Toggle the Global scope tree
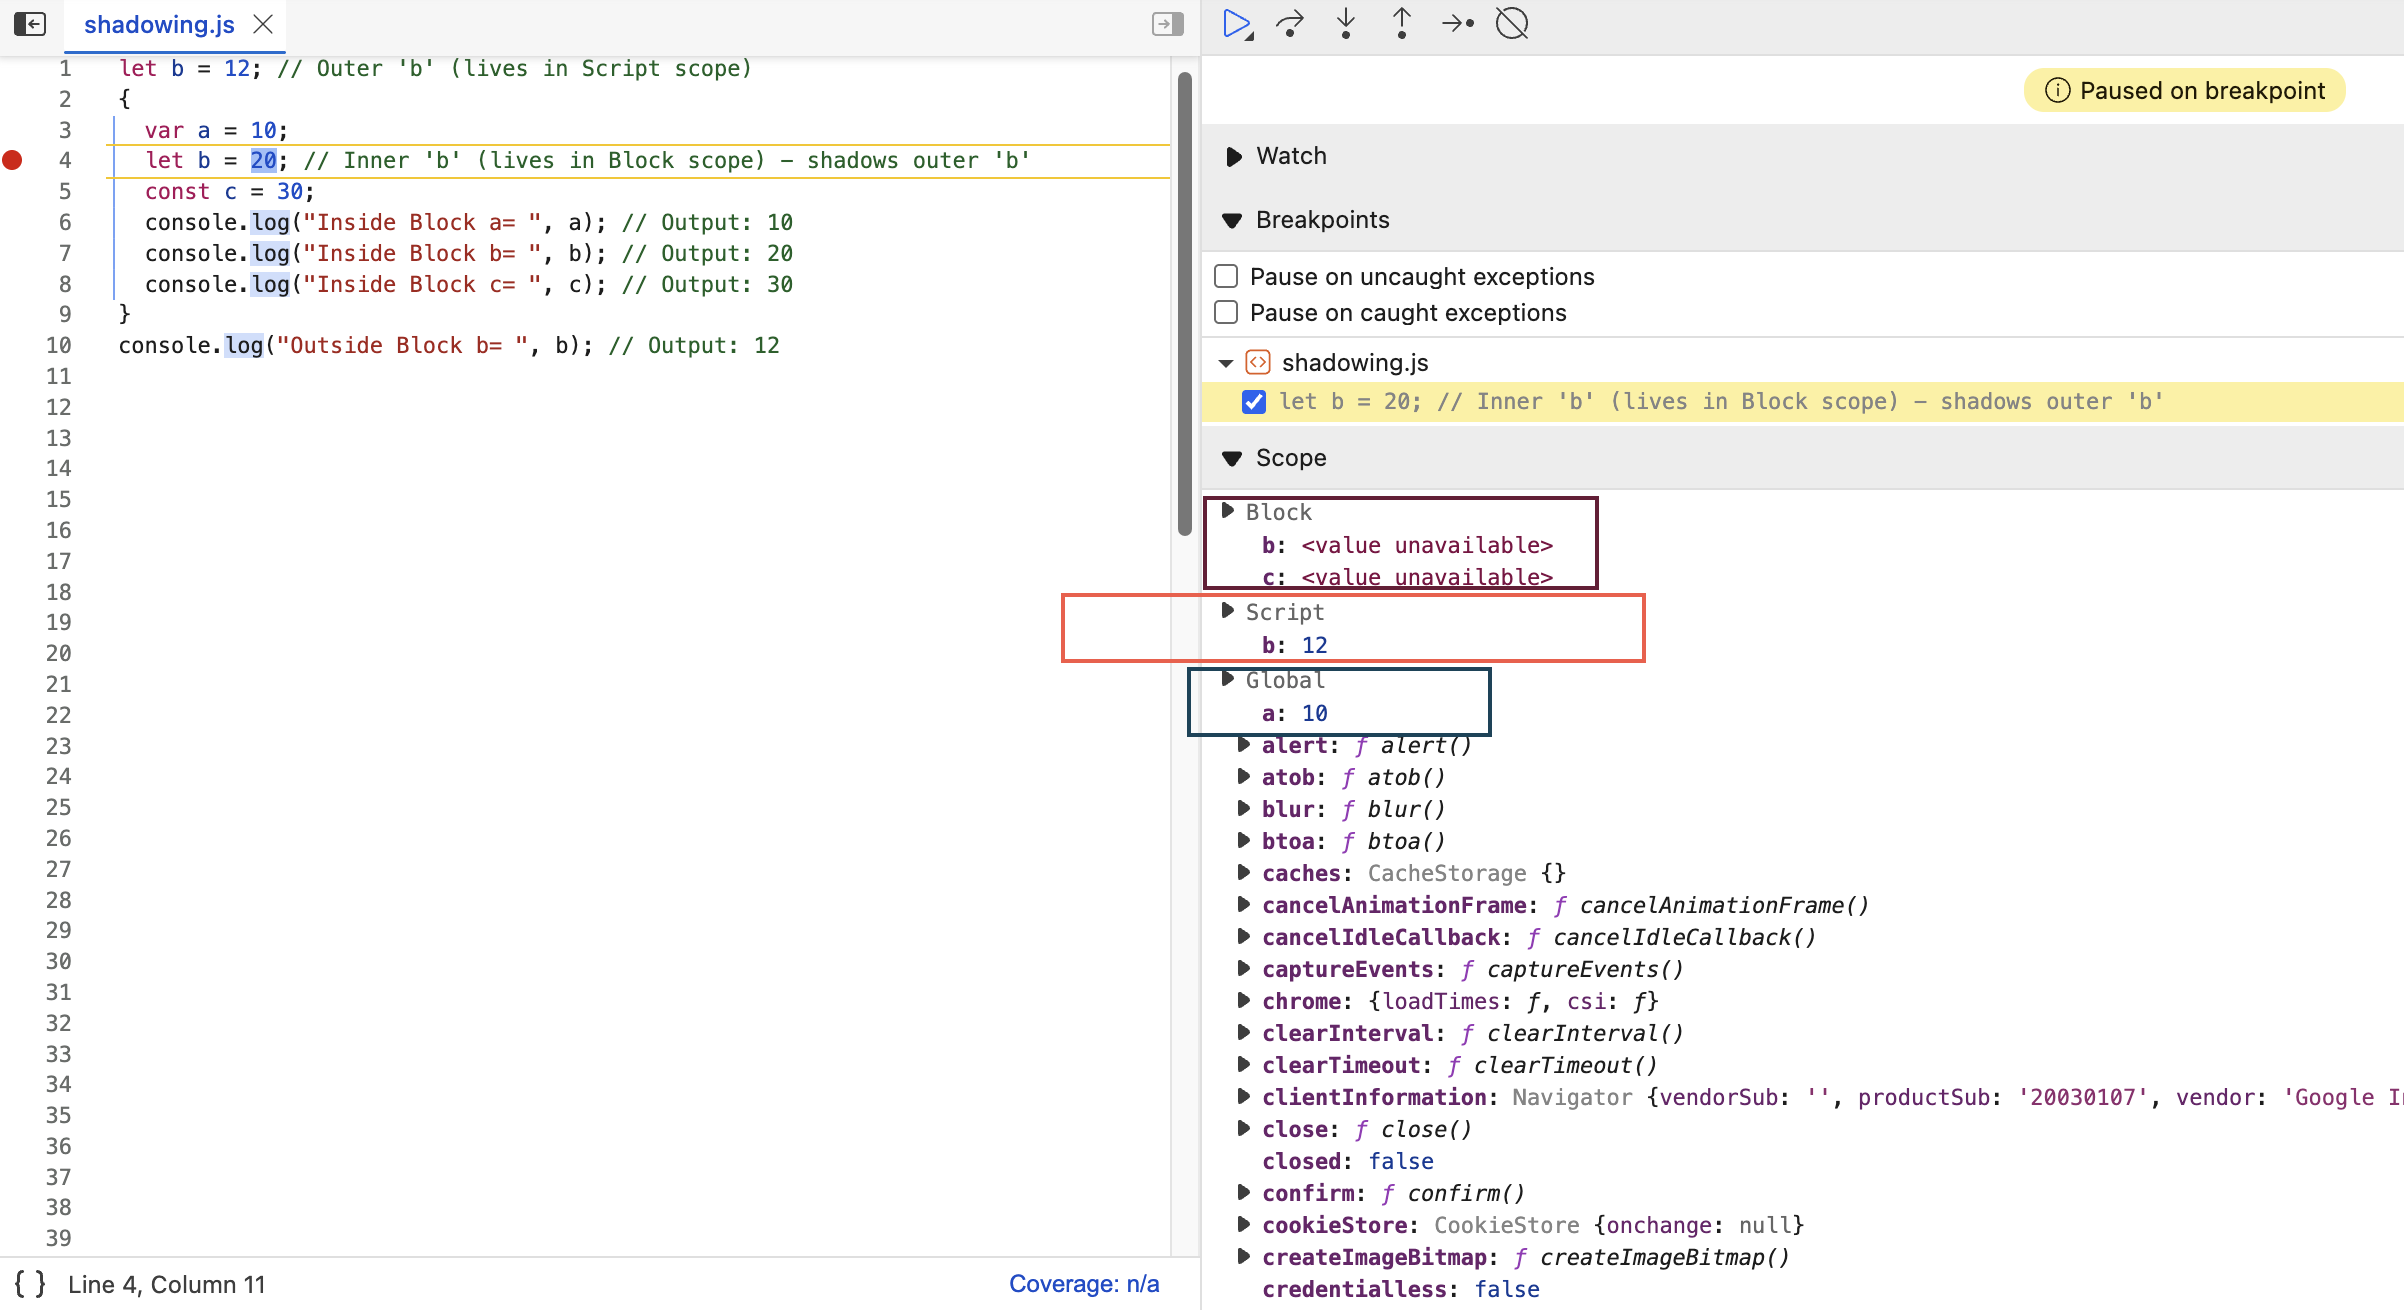Viewport: 2404px width, 1310px height. 1228,679
